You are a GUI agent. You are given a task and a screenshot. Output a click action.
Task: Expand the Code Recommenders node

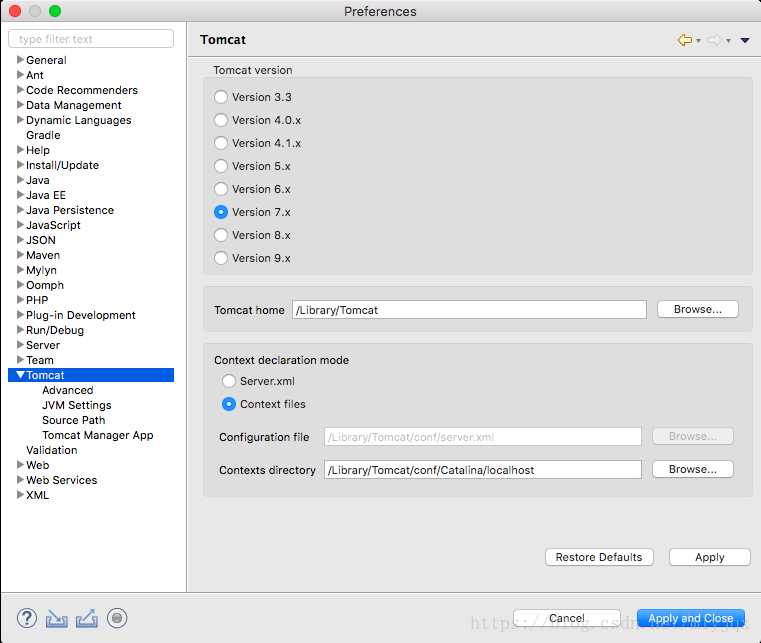point(20,90)
